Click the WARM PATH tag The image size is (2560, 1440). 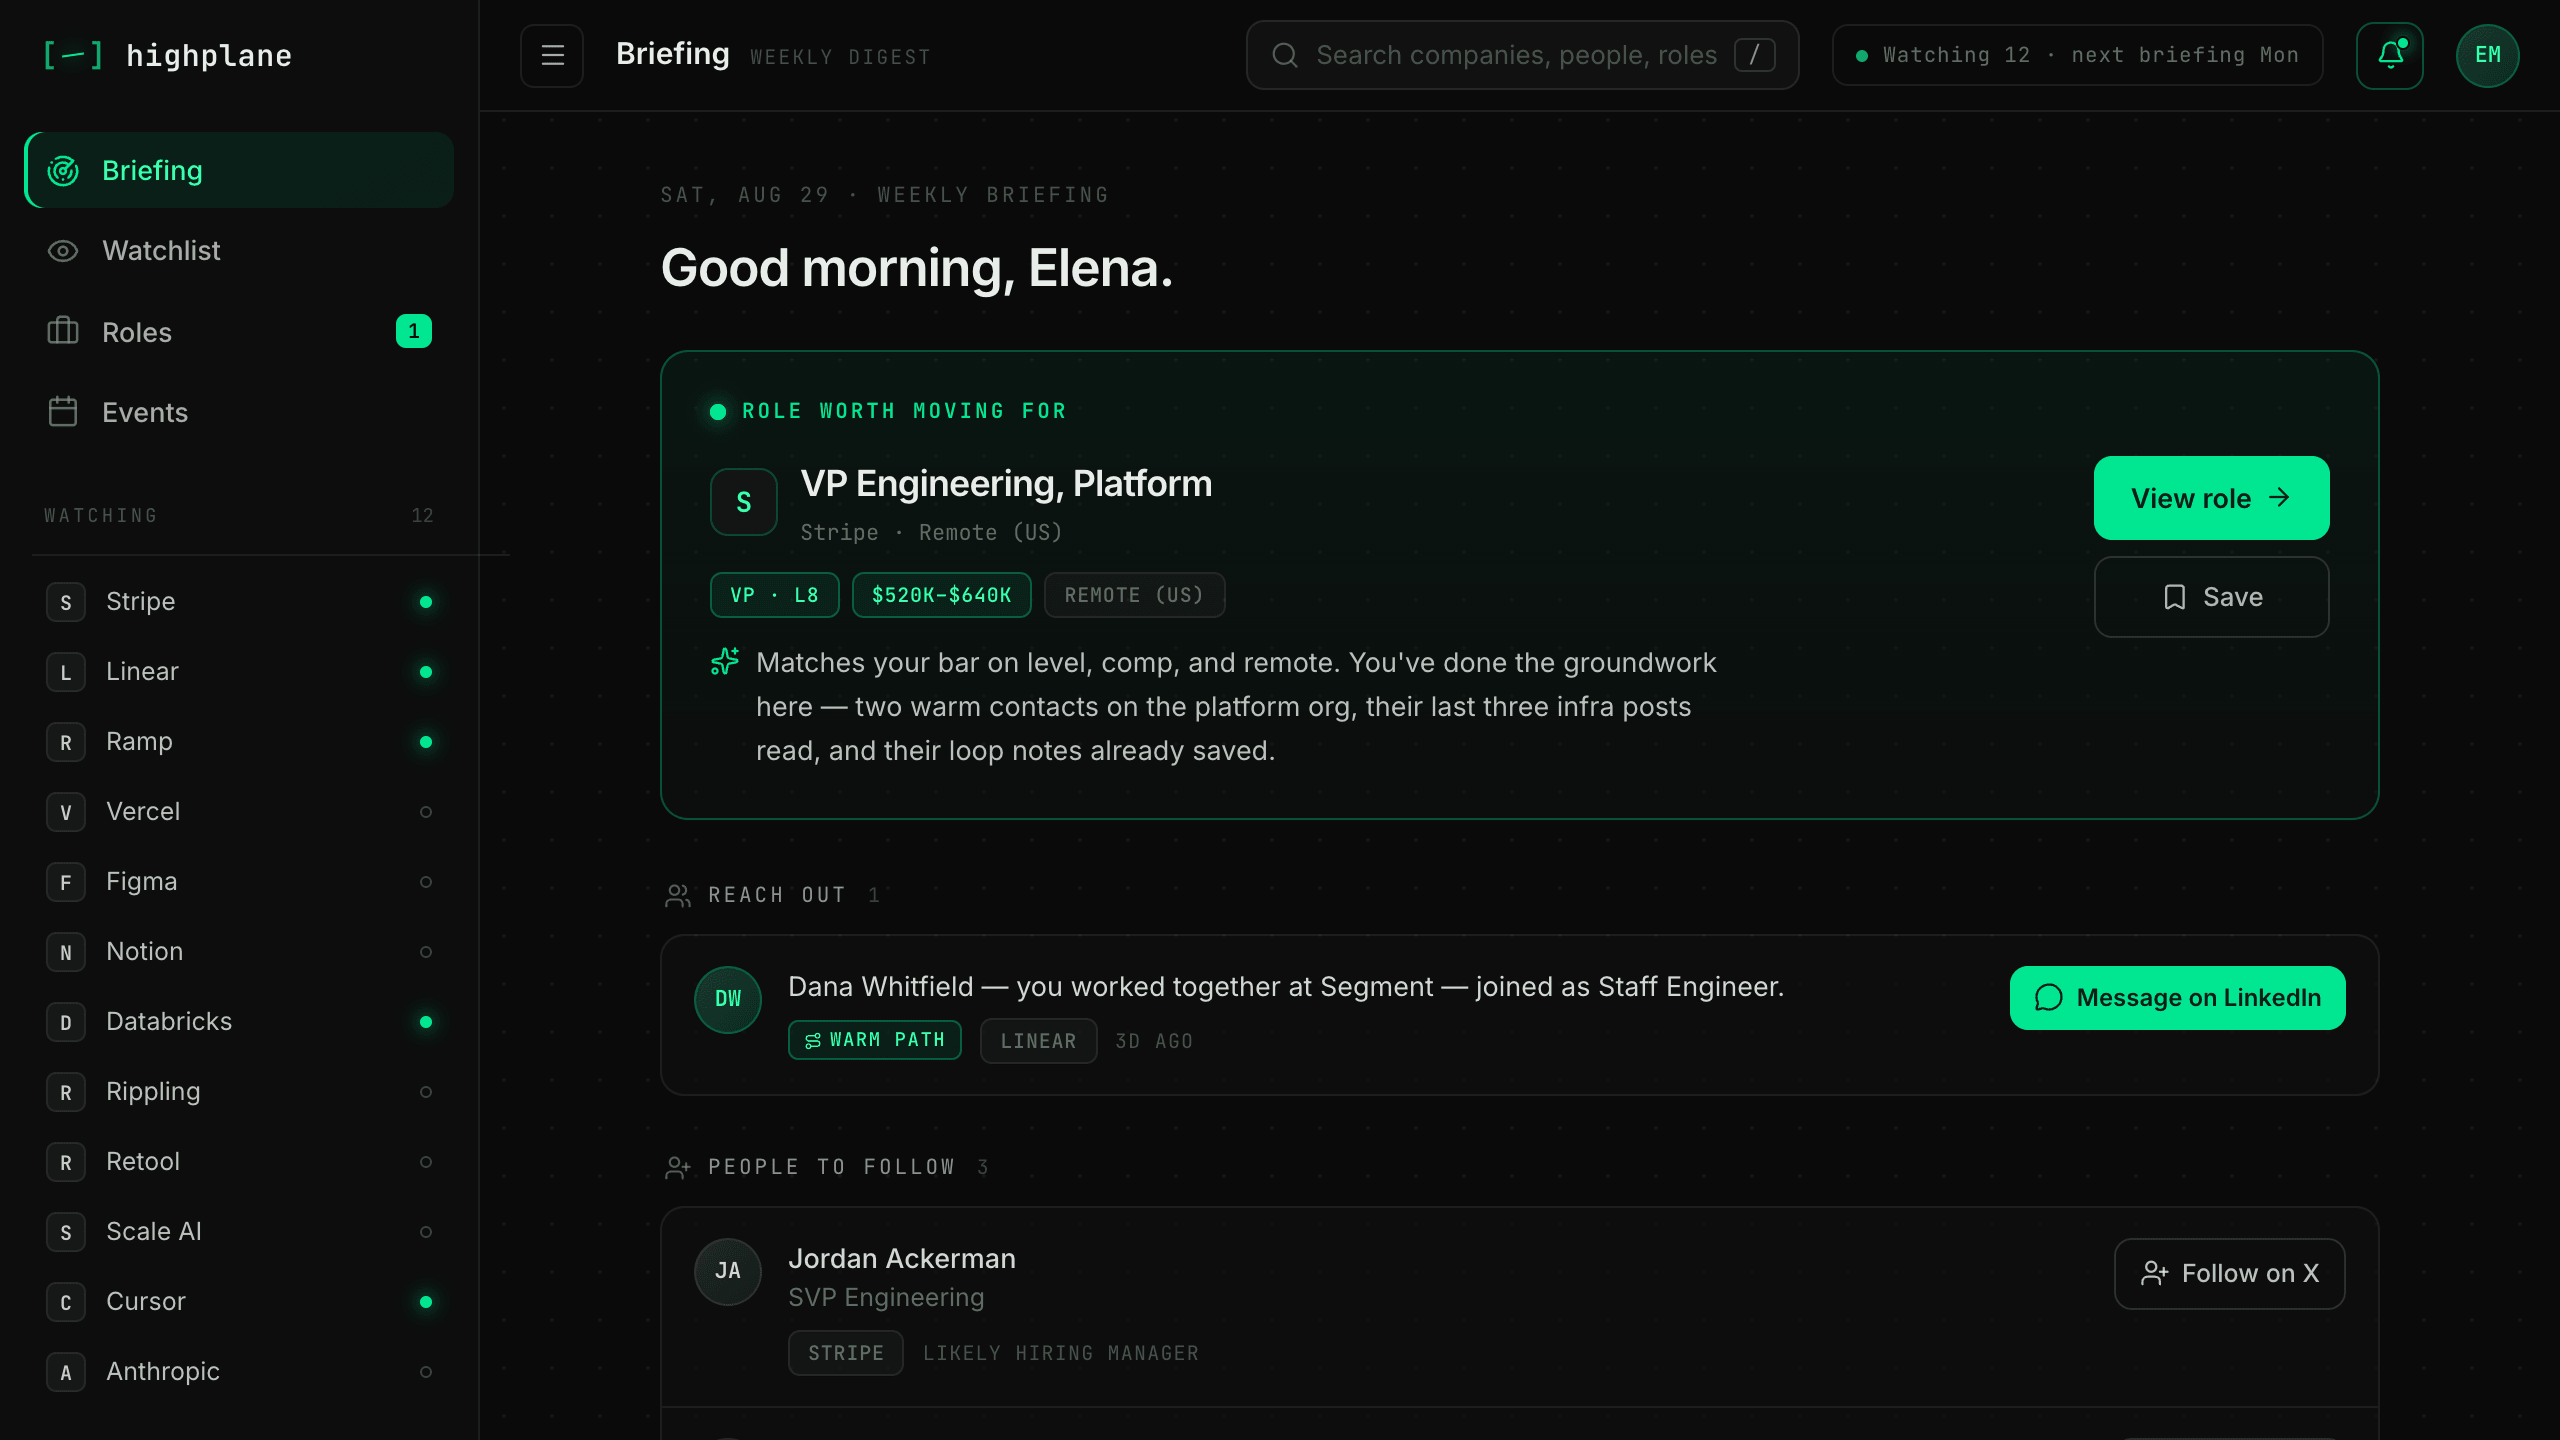[875, 1040]
